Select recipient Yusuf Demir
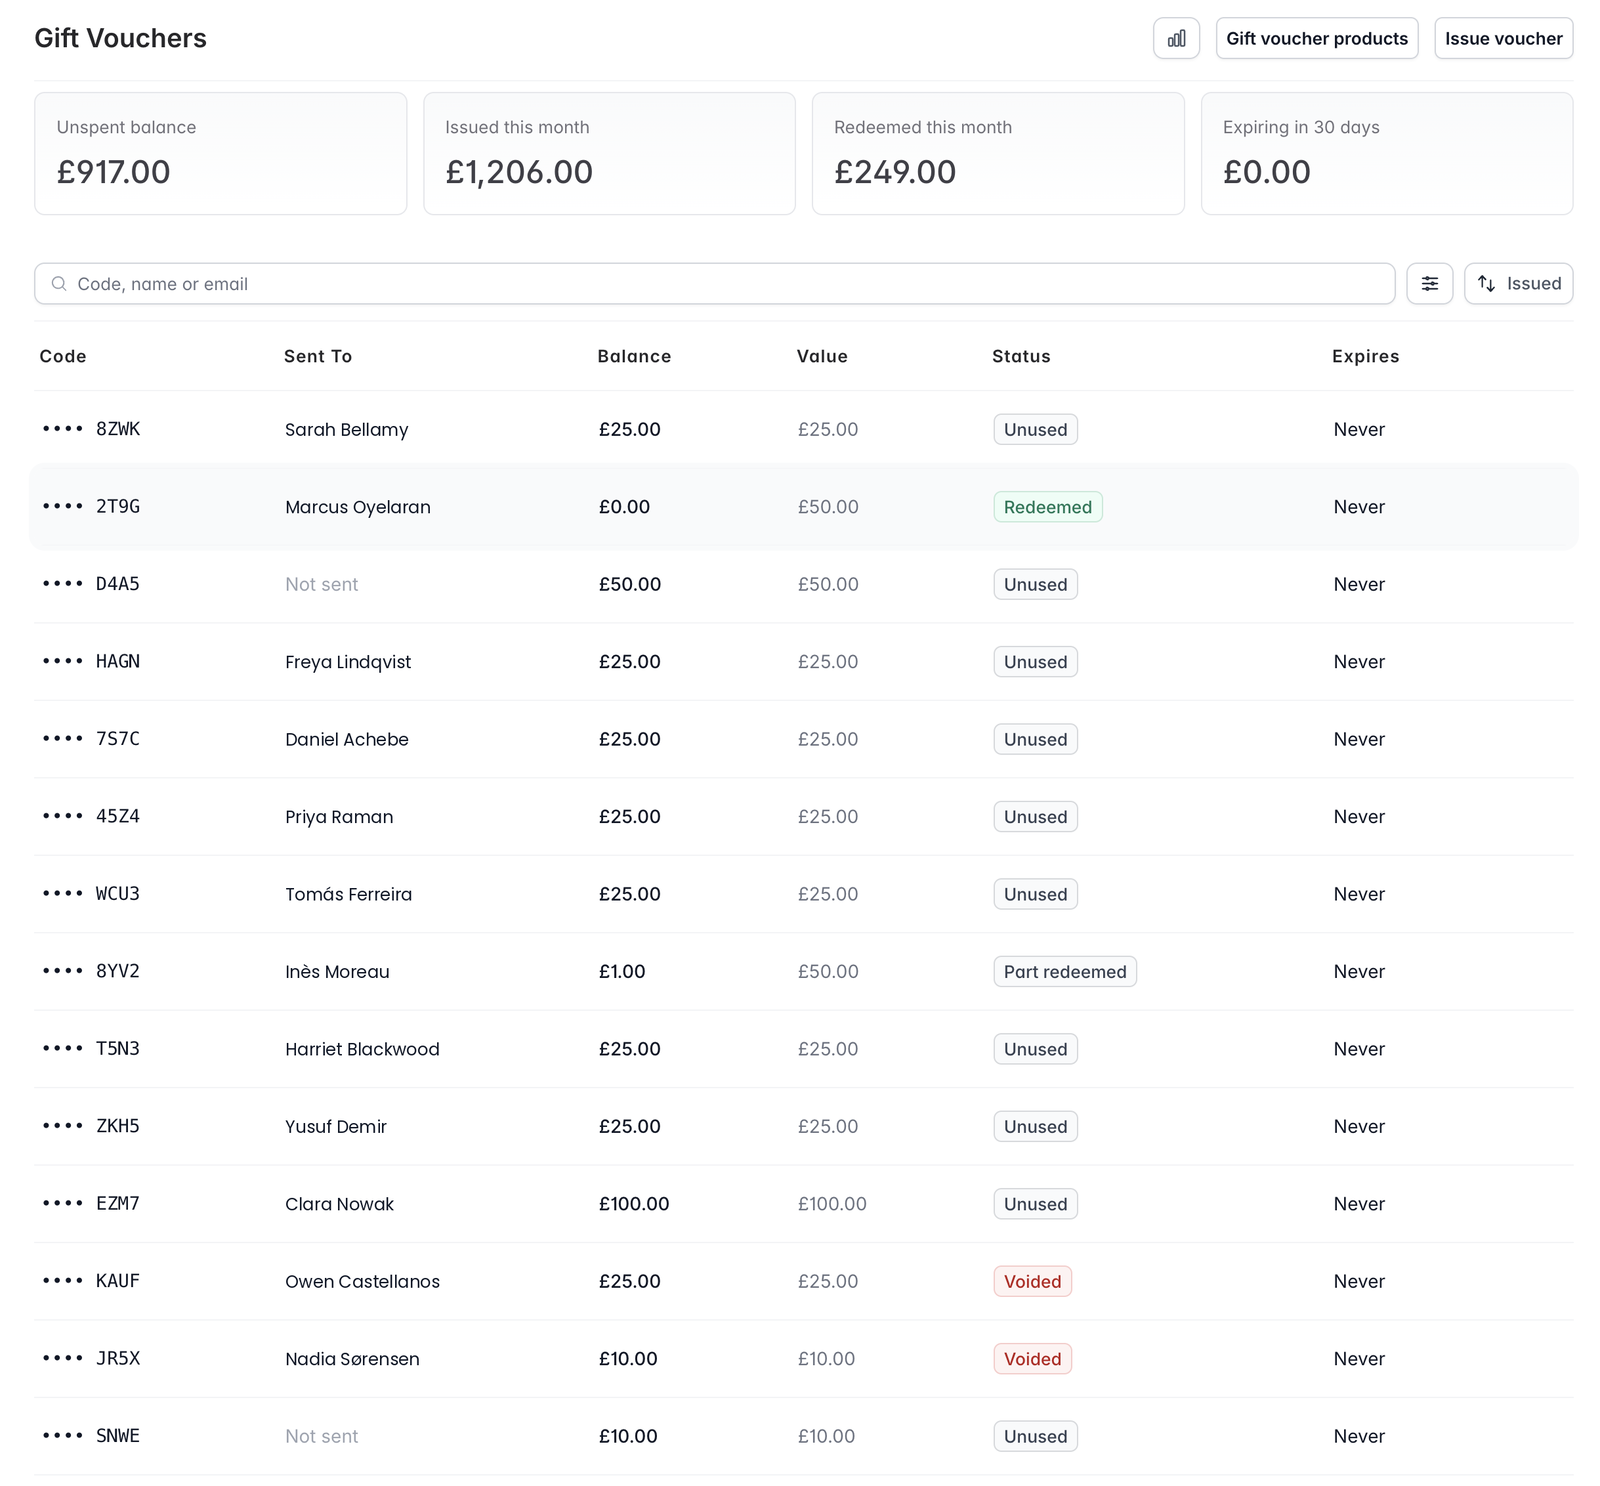The image size is (1600, 1486). 336,1127
